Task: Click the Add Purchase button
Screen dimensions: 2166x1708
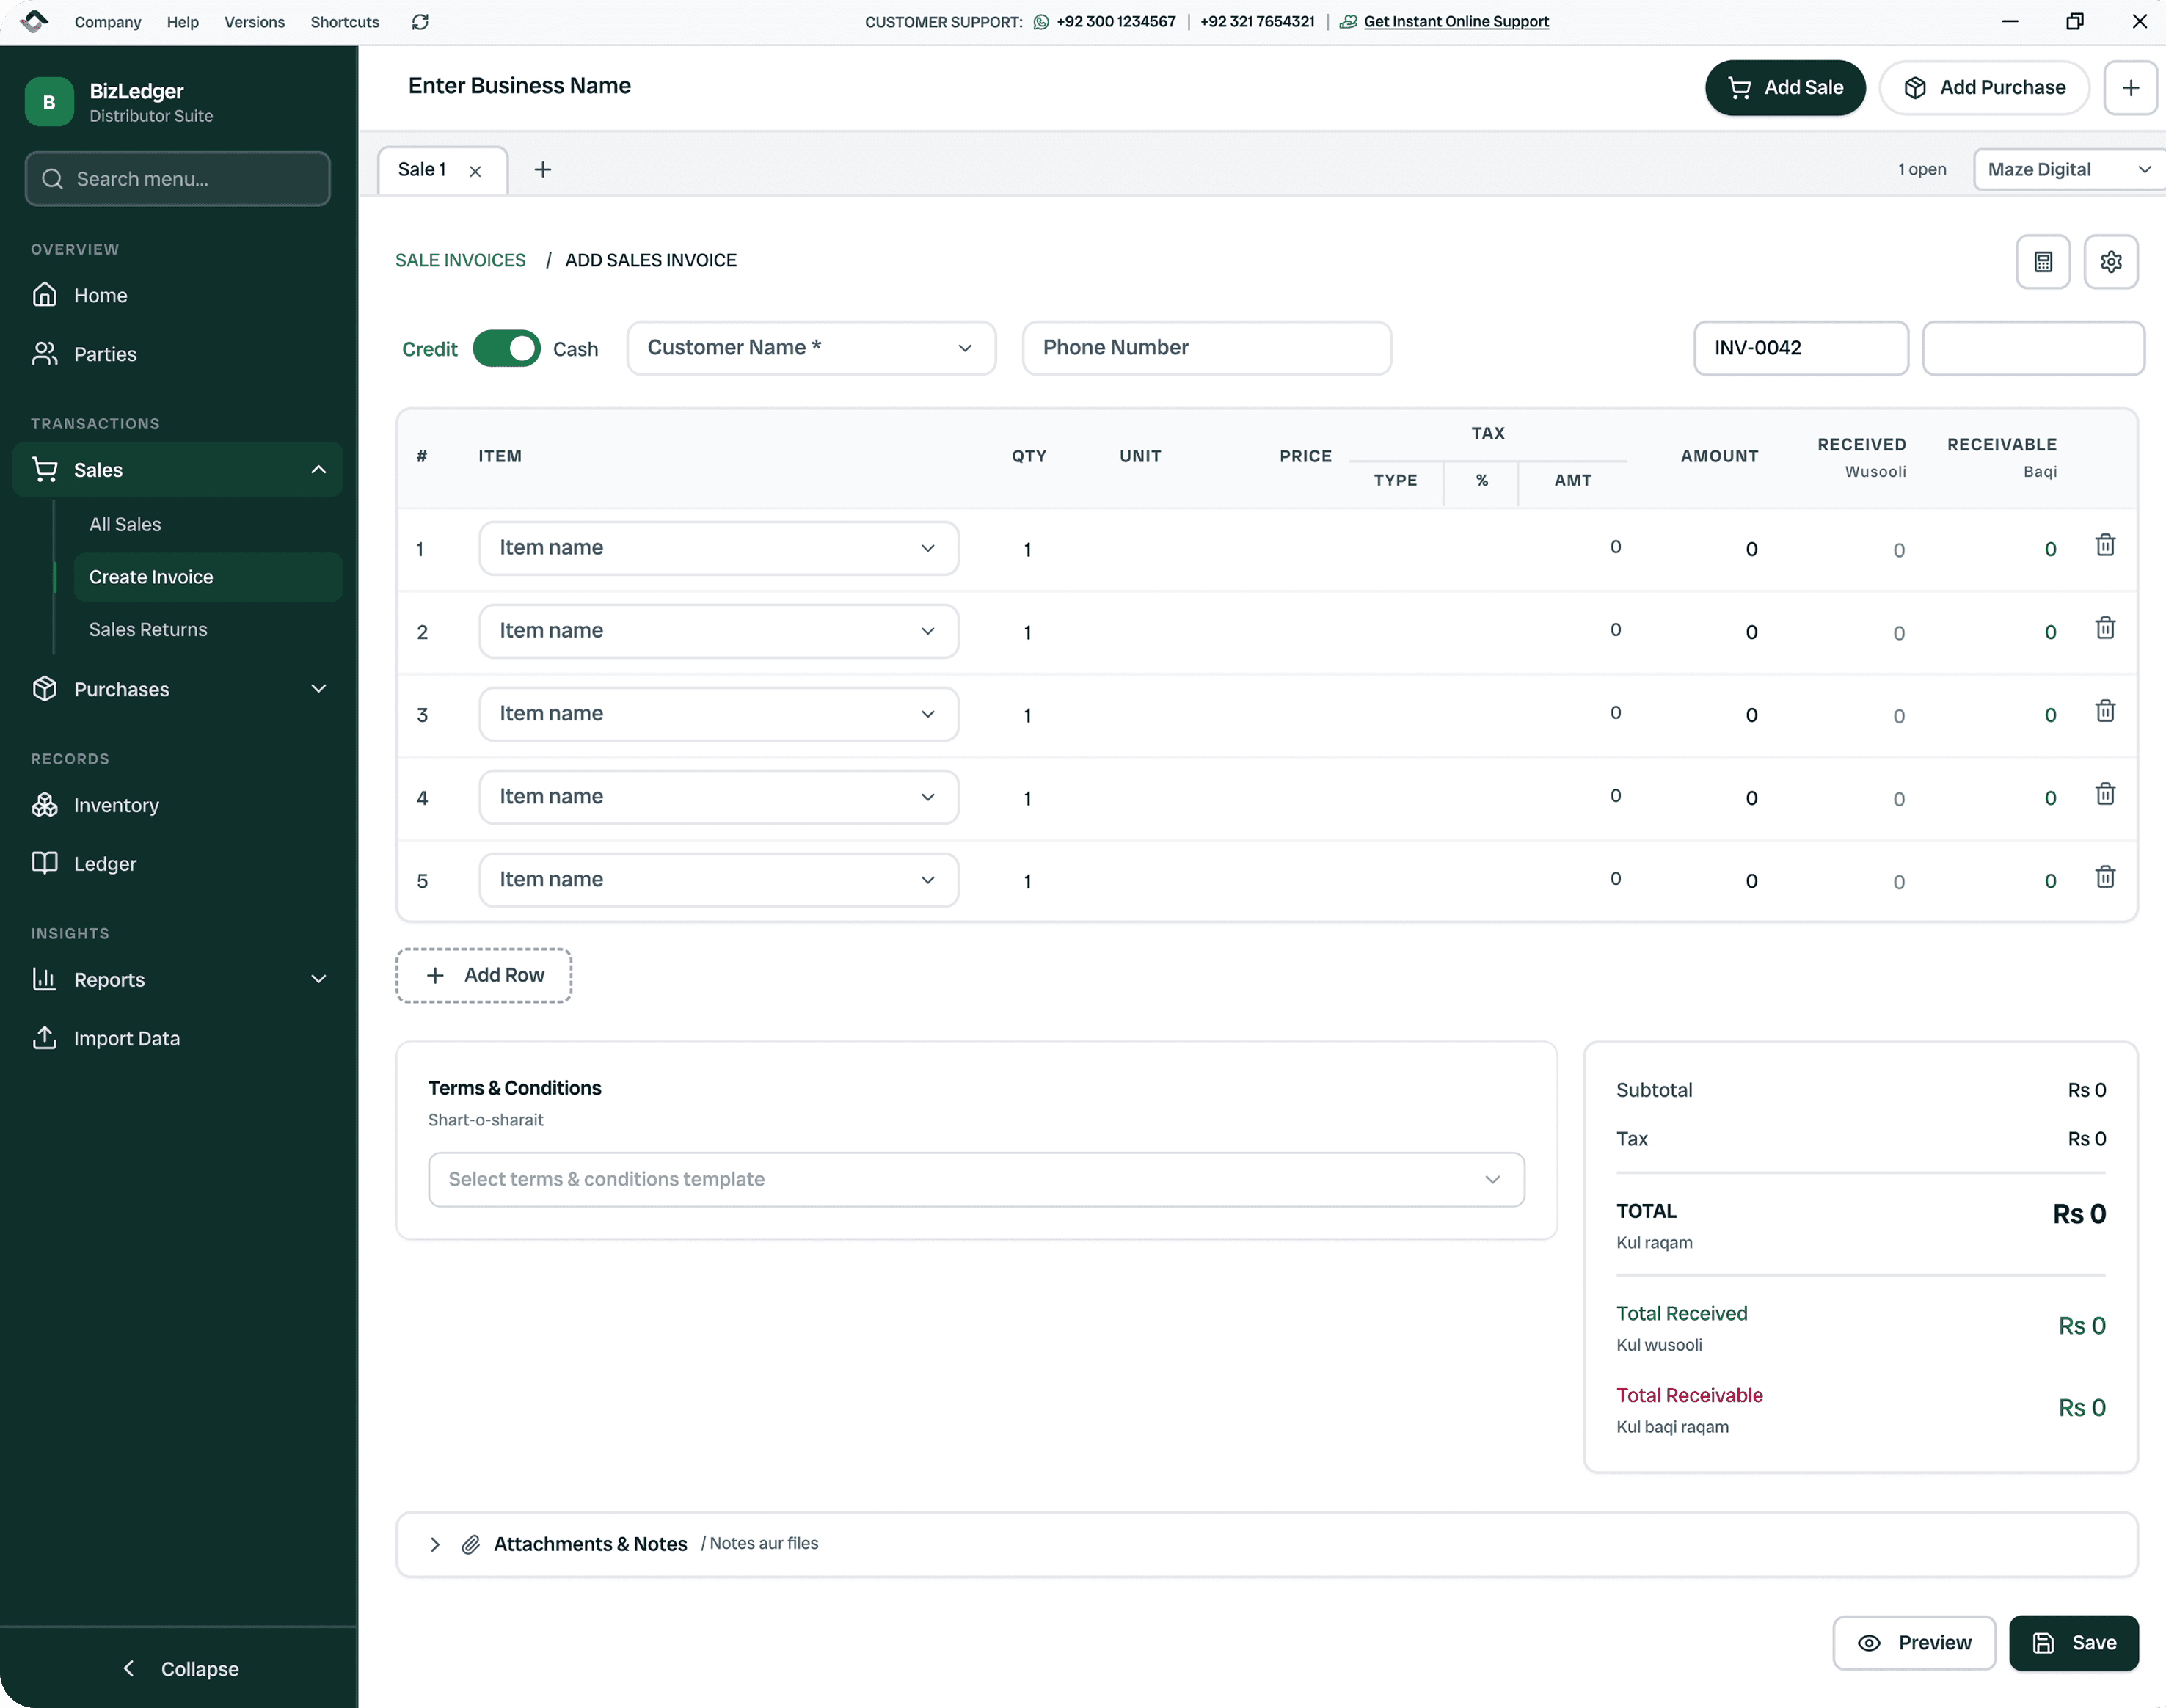Action: click(x=1984, y=88)
